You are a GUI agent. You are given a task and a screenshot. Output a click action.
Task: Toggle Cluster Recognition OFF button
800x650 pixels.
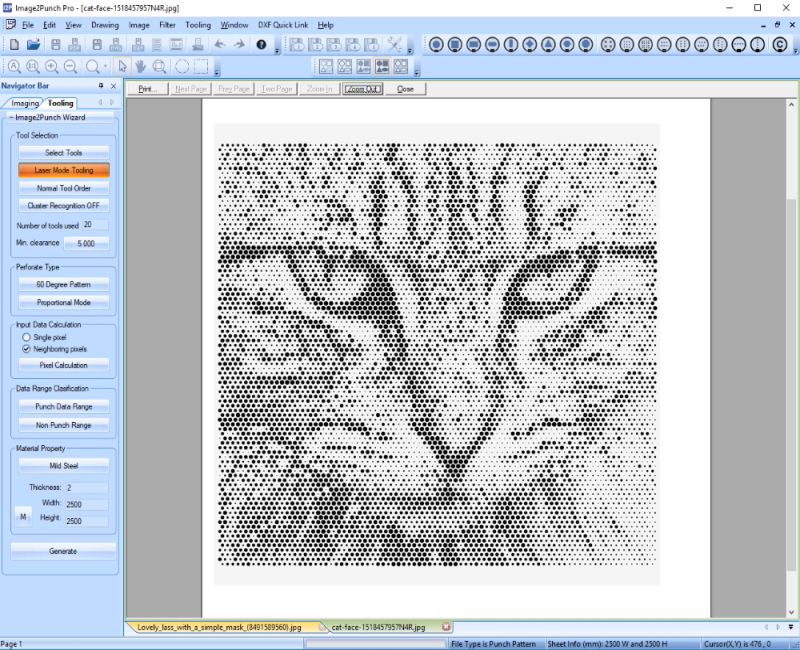pos(64,206)
